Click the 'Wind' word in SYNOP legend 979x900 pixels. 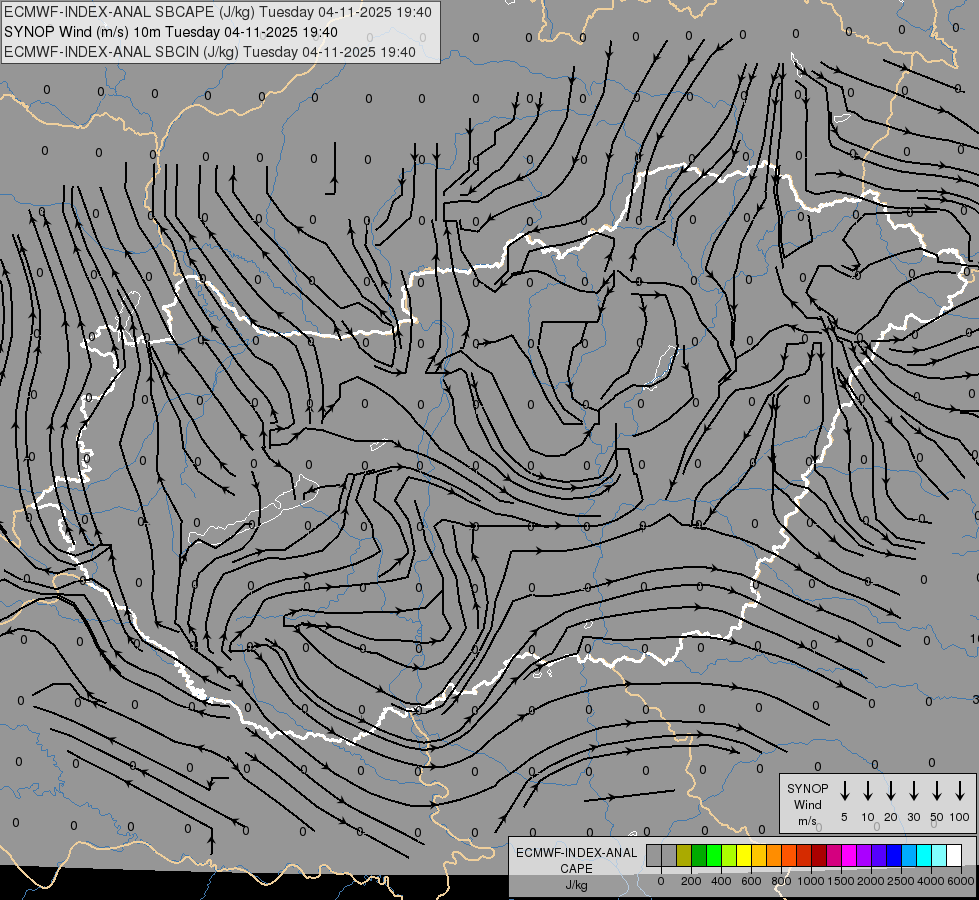click(x=807, y=804)
